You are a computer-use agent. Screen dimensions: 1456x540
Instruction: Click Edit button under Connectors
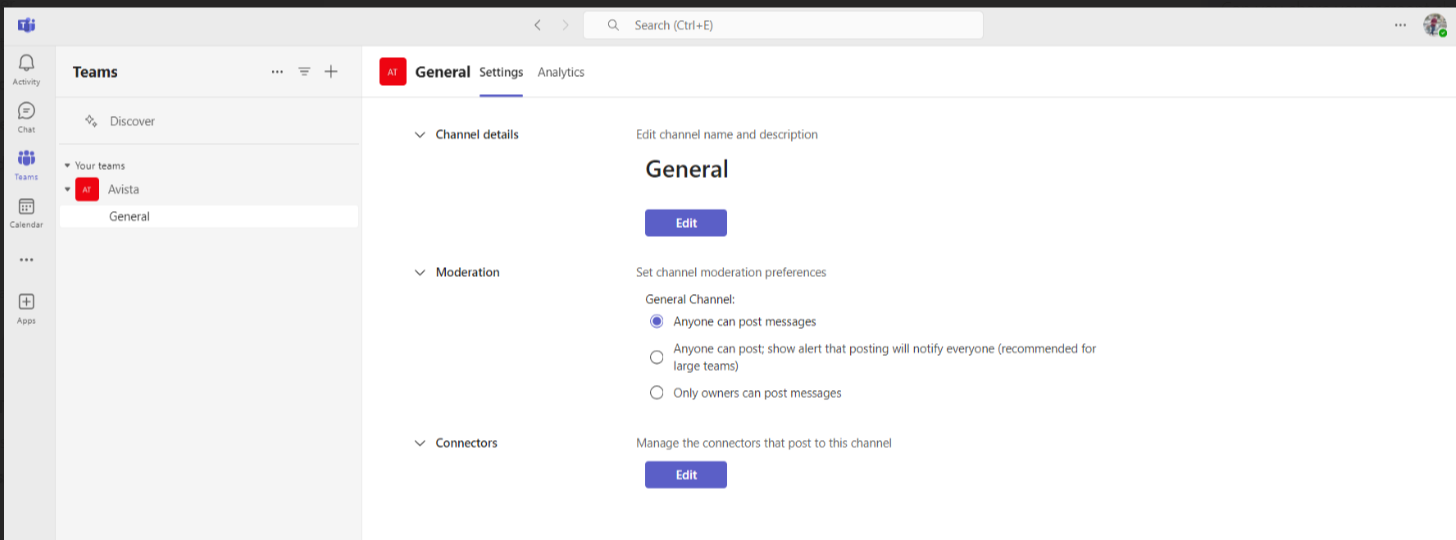point(686,475)
